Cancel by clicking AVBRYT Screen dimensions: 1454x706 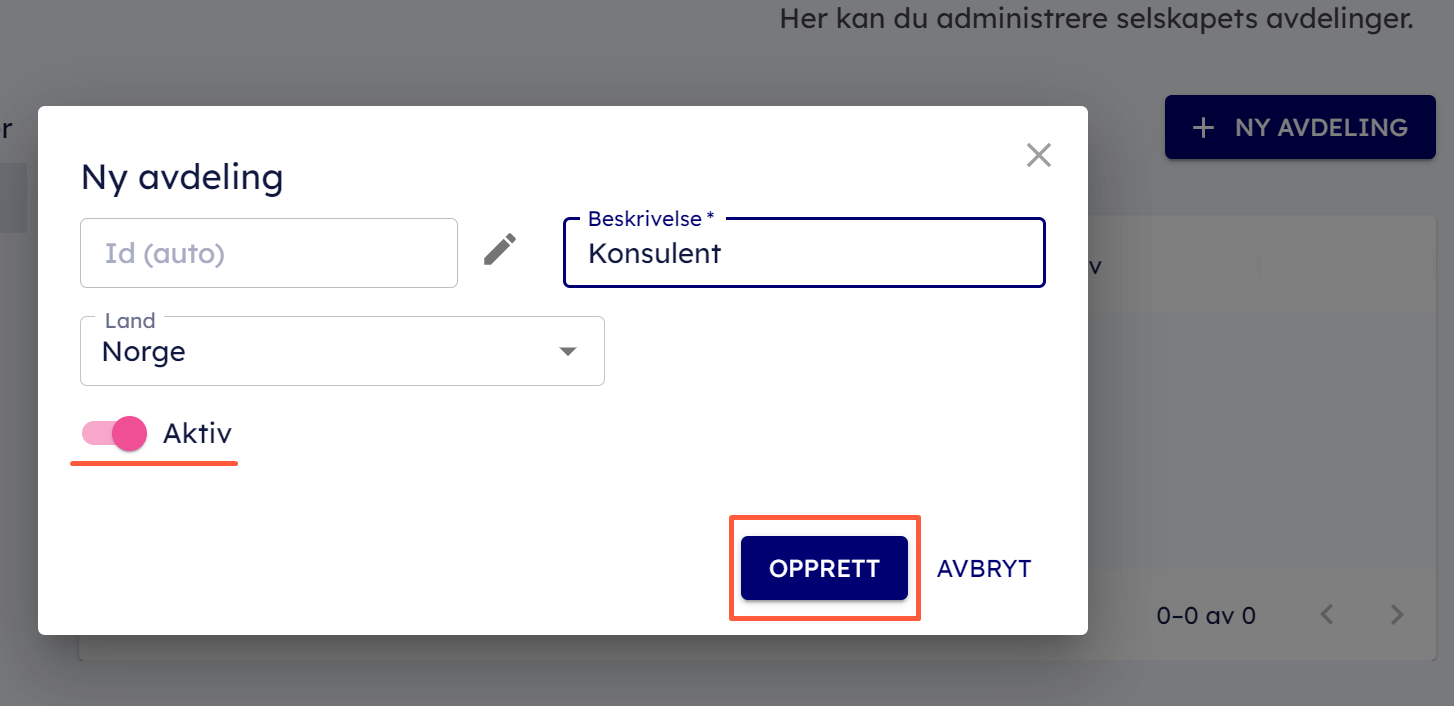(x=984, y=569)
